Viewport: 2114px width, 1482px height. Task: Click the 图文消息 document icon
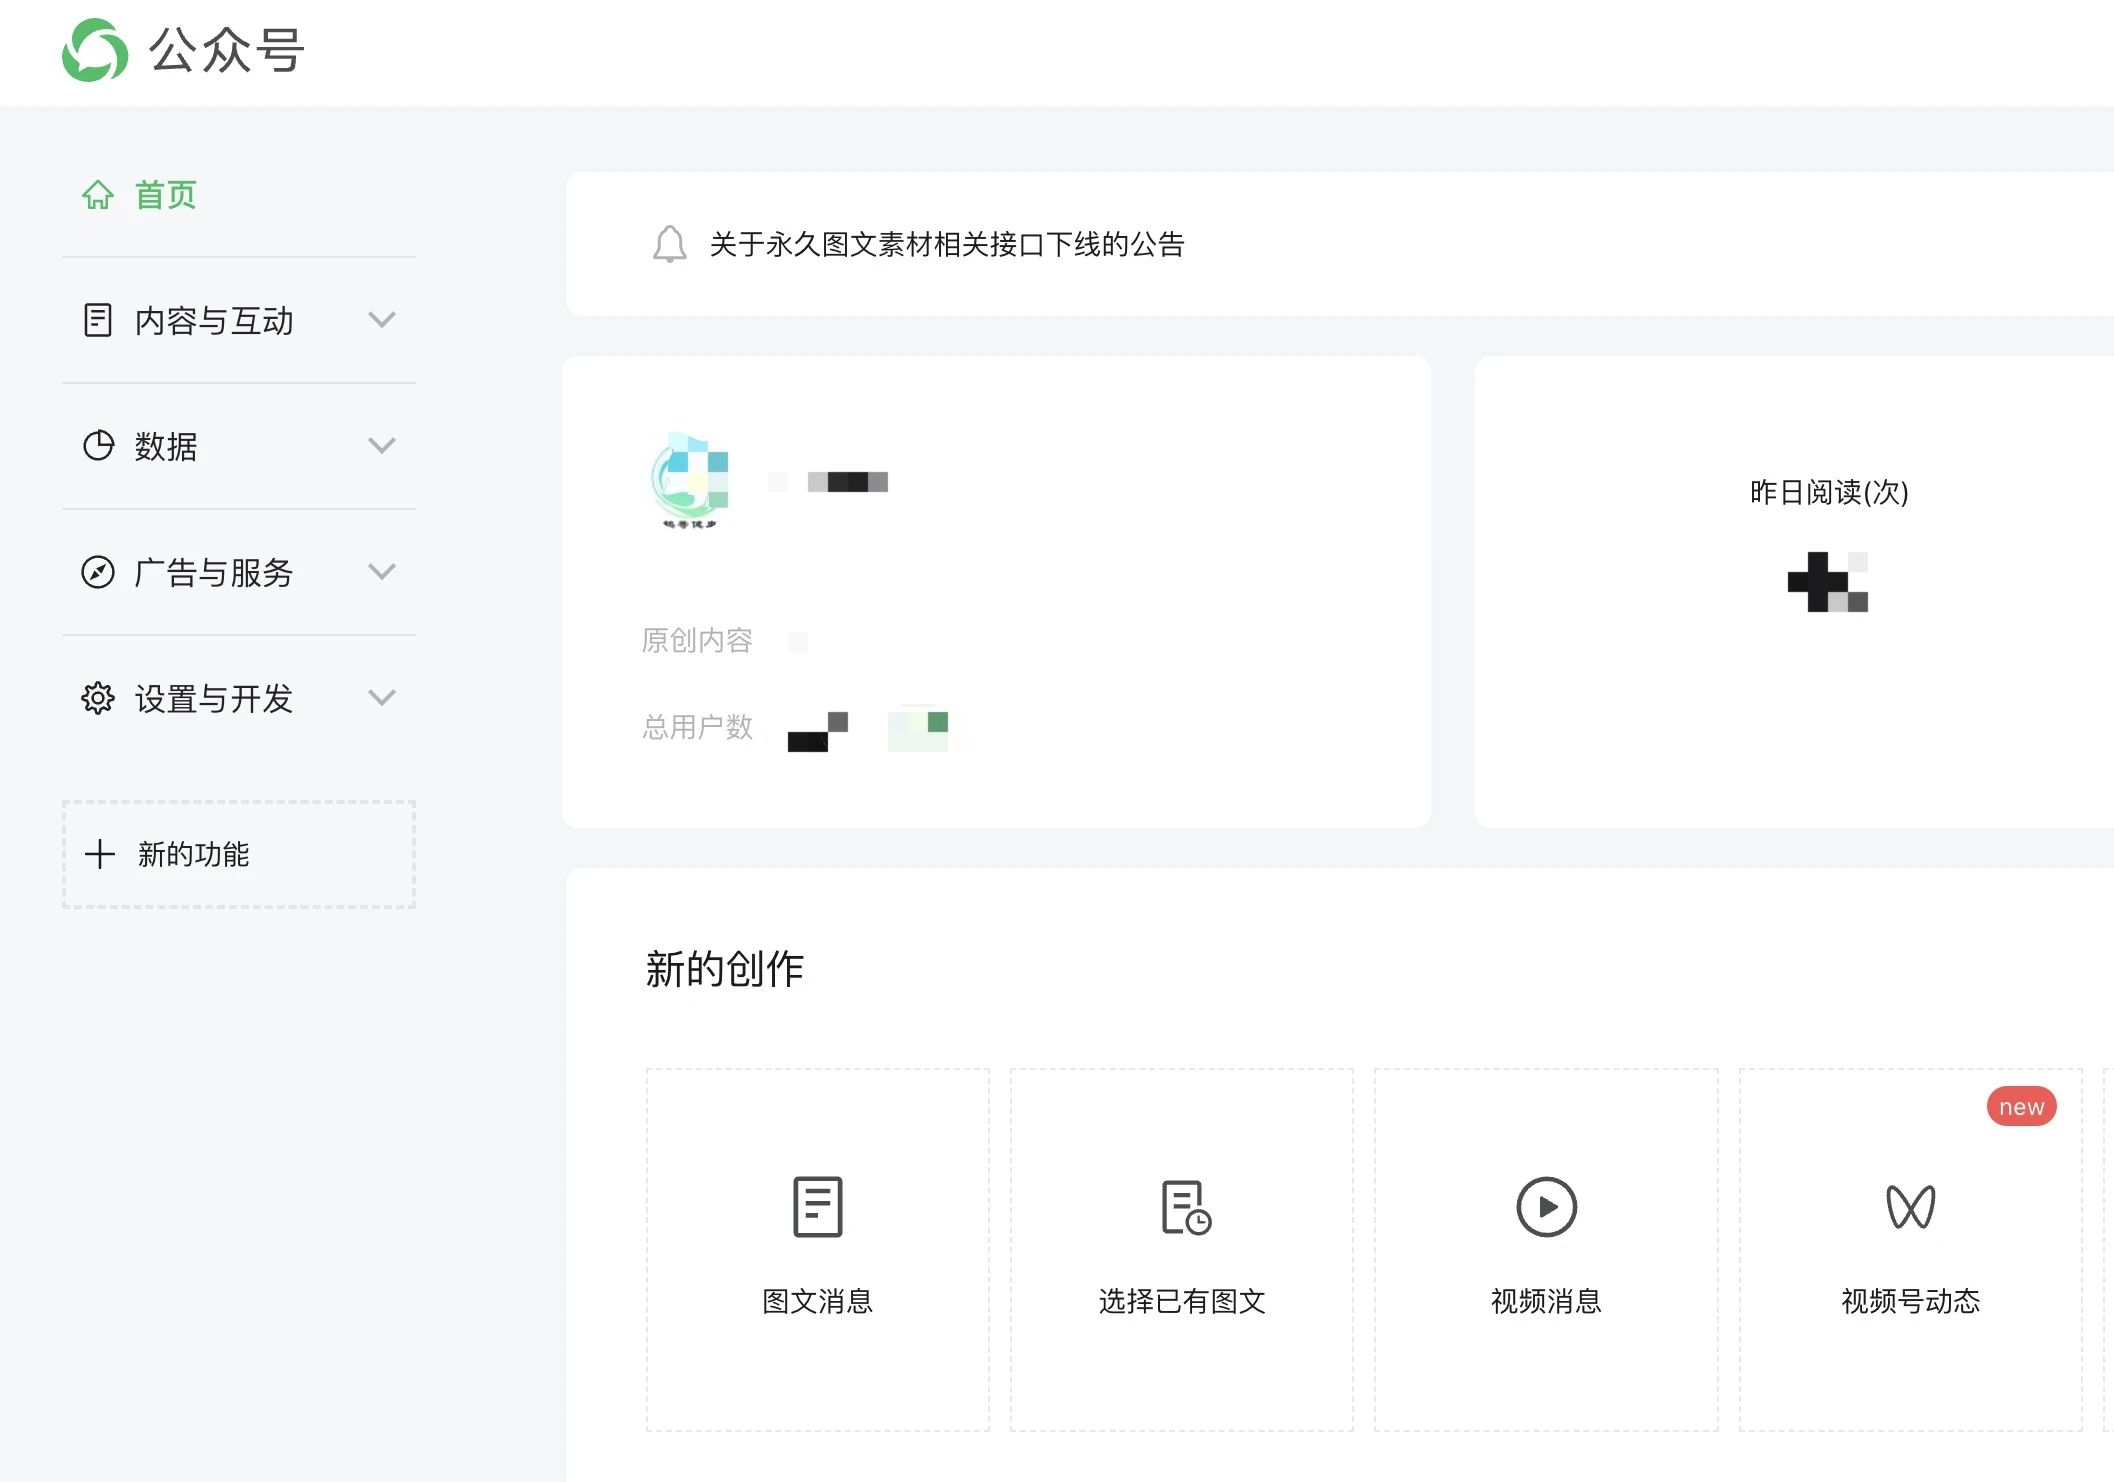tap(817, 1206)
